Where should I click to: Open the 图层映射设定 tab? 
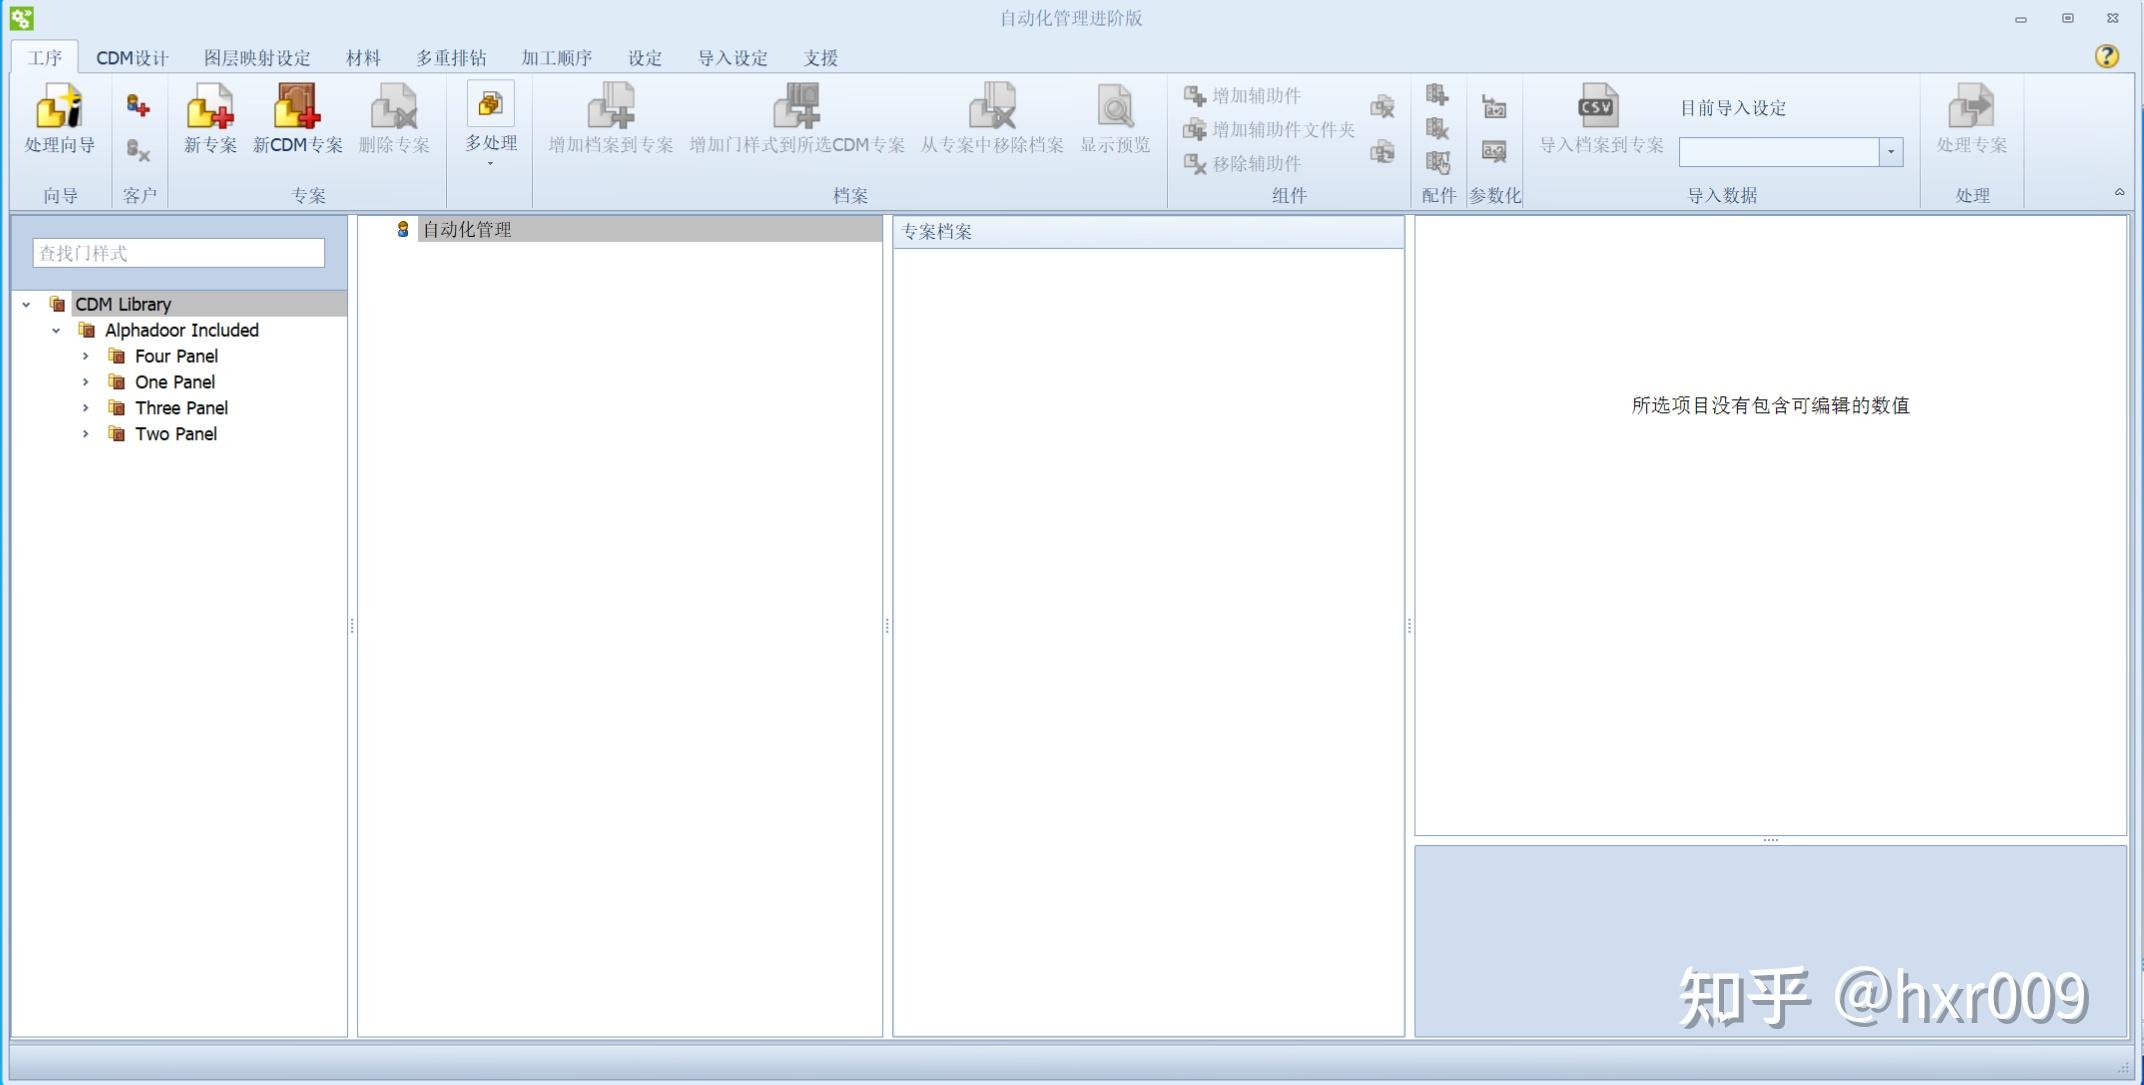[257, 58]
